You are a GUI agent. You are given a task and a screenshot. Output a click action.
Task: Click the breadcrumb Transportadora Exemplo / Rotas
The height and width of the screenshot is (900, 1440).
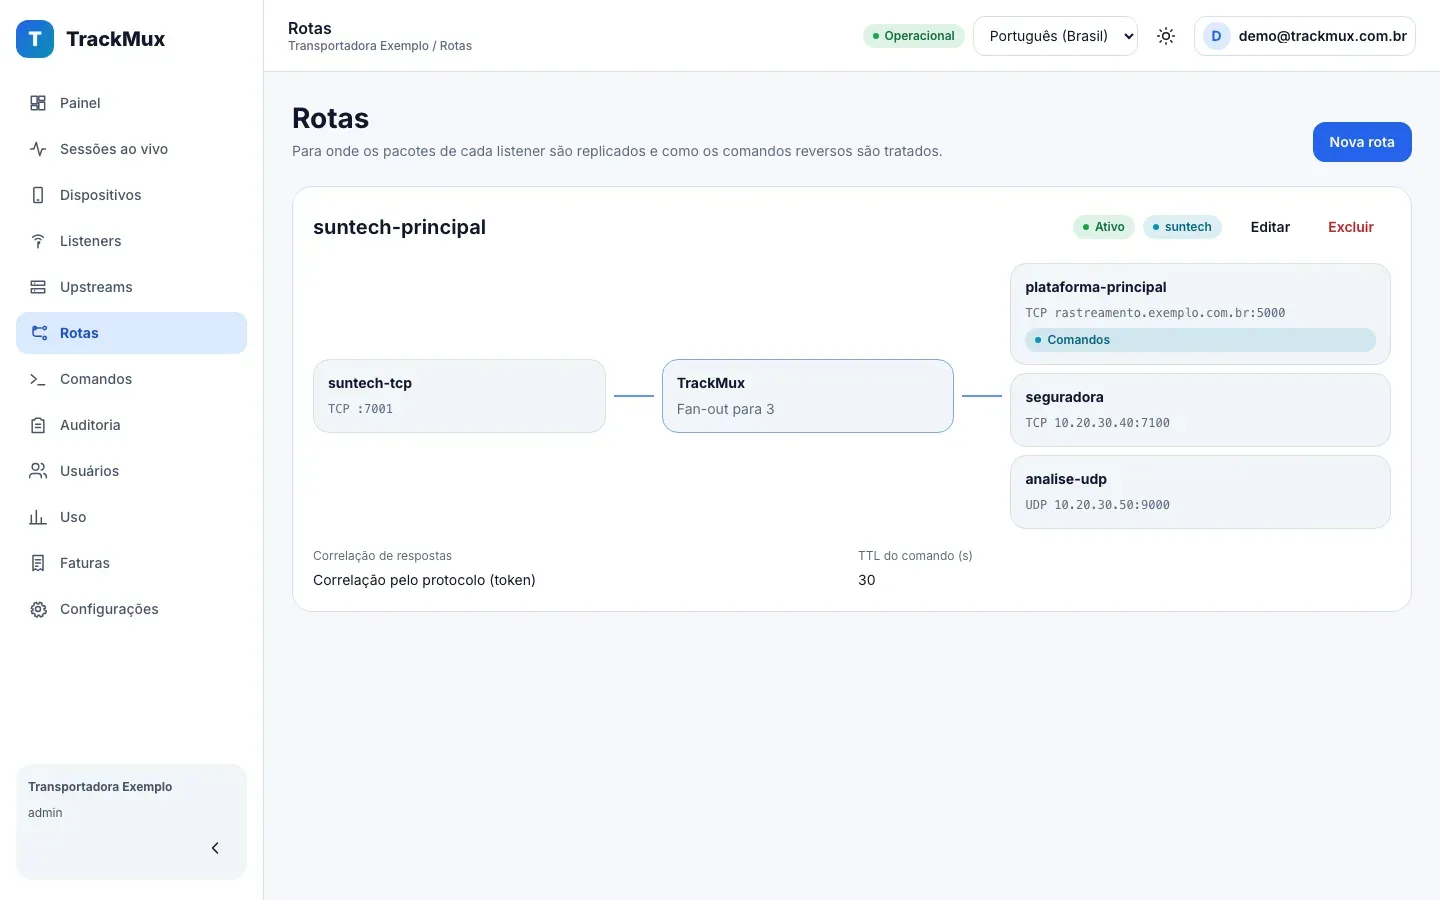[380, 46]
